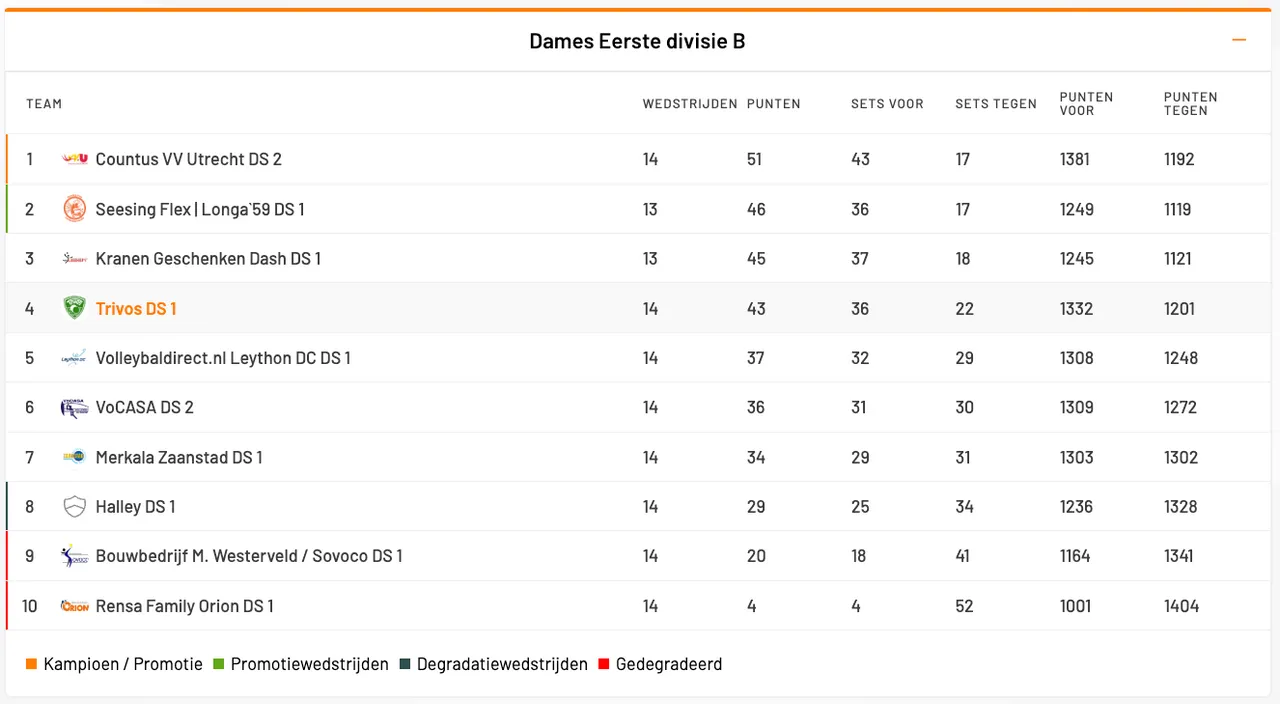Click the Dames Eerste divisie B title
Image resolution: width=1280 pixels, height=704 pixels.
point(637,41)
